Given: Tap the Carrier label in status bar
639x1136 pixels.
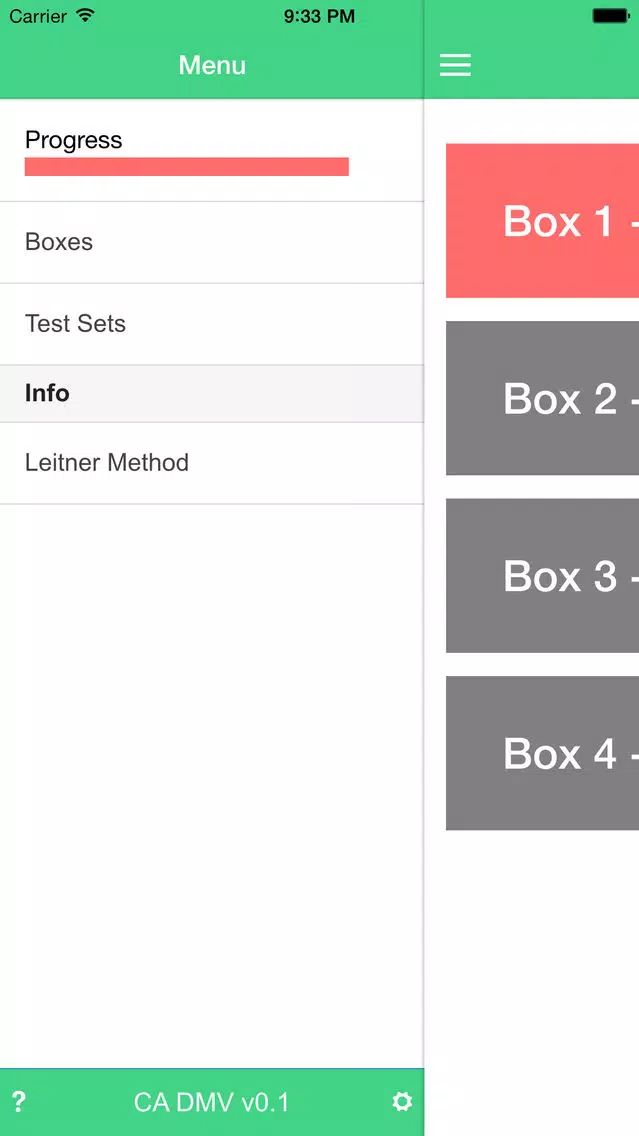Looking at the screenshot, I should pyautogui.click(x=38, y=15).
